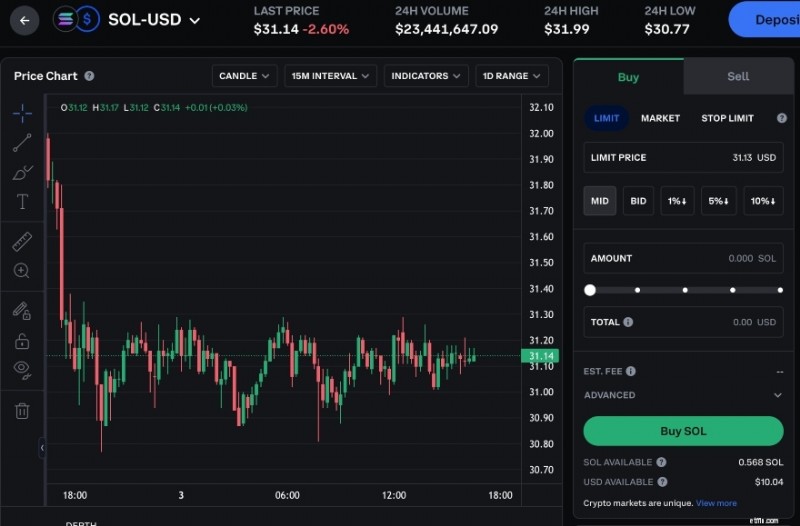Image resolution: width=800 pixels, height=526 pixels.
Task: Collapse chart toolbar side arrow
Action: (42, 447)
